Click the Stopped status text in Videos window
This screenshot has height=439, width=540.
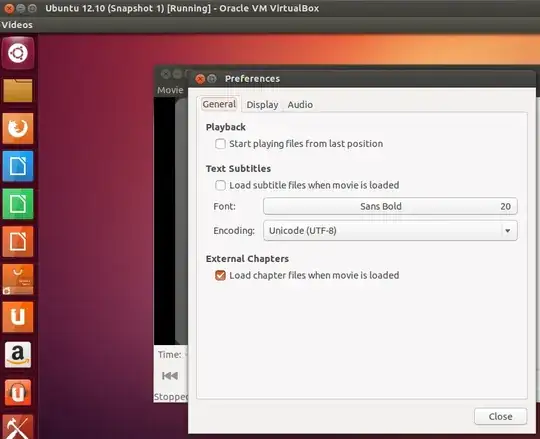click(x=171, y=397)
